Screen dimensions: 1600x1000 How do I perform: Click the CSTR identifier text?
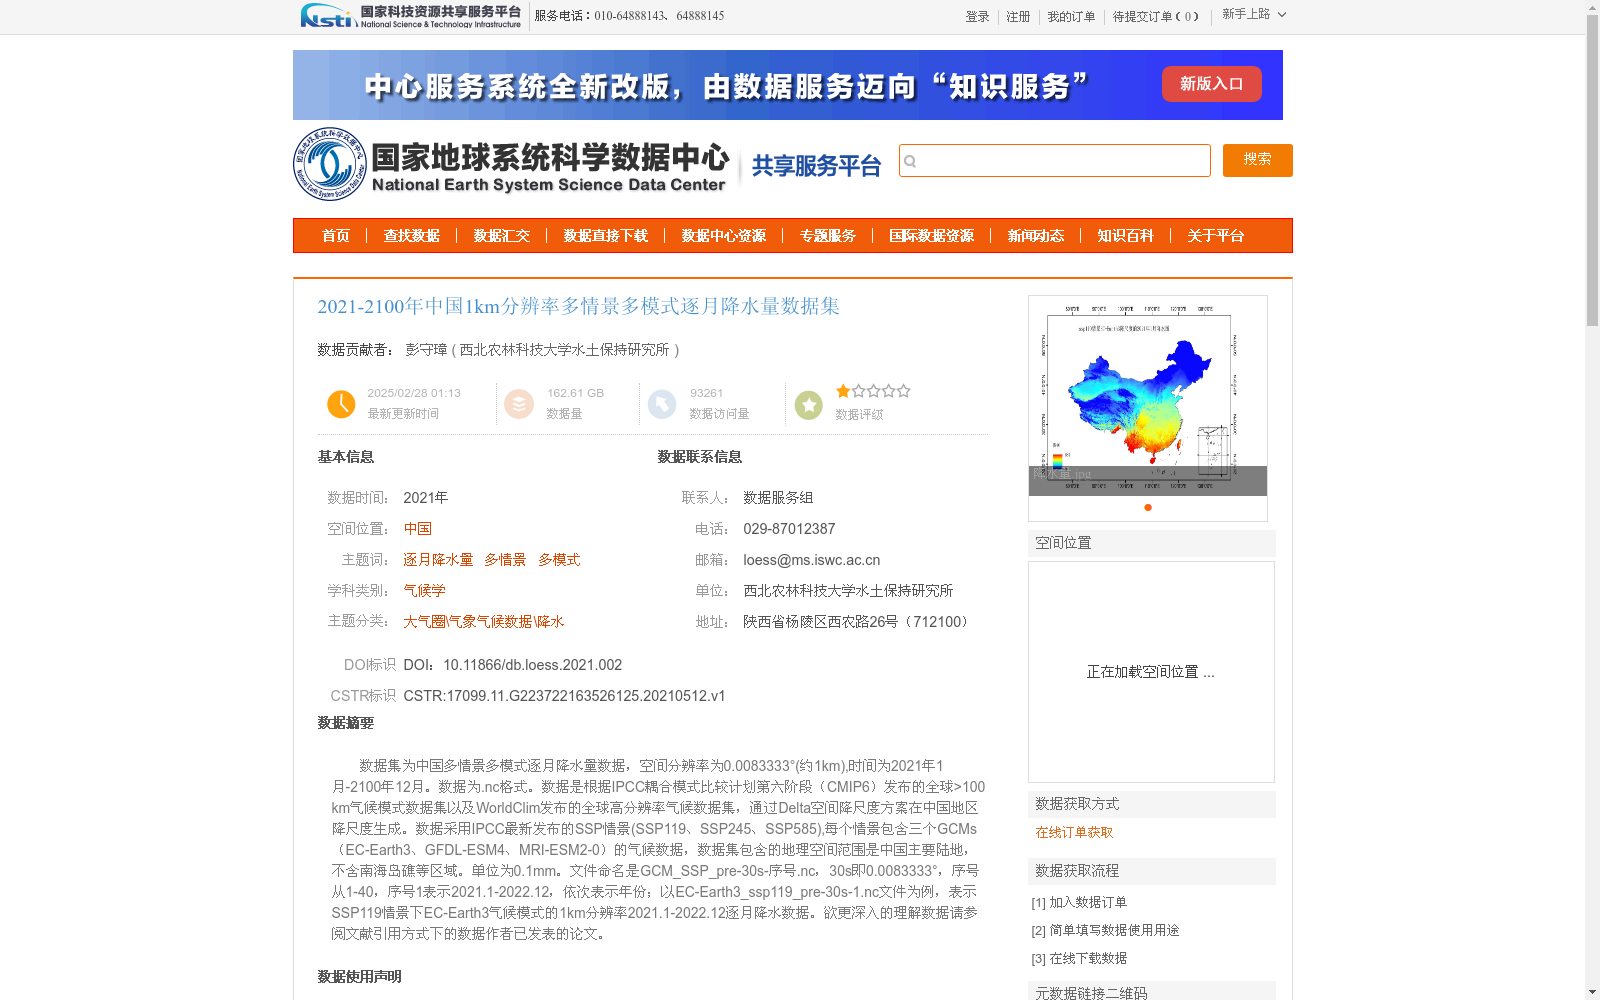(x=565, y=696)
